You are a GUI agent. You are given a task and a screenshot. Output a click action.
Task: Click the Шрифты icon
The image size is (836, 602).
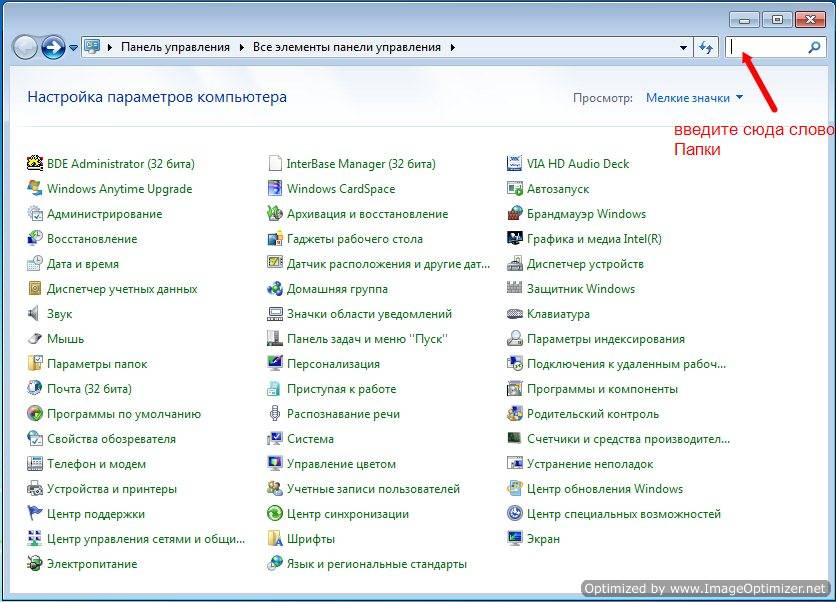(x=275, y=539)
